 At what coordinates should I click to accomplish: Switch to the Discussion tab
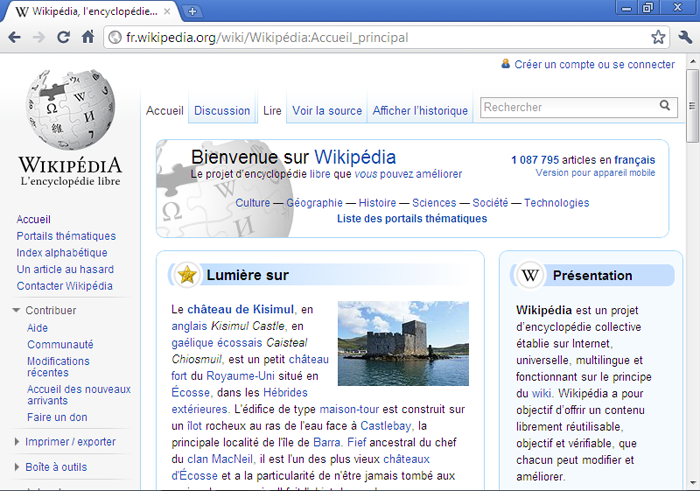click(x=222, y=110)
